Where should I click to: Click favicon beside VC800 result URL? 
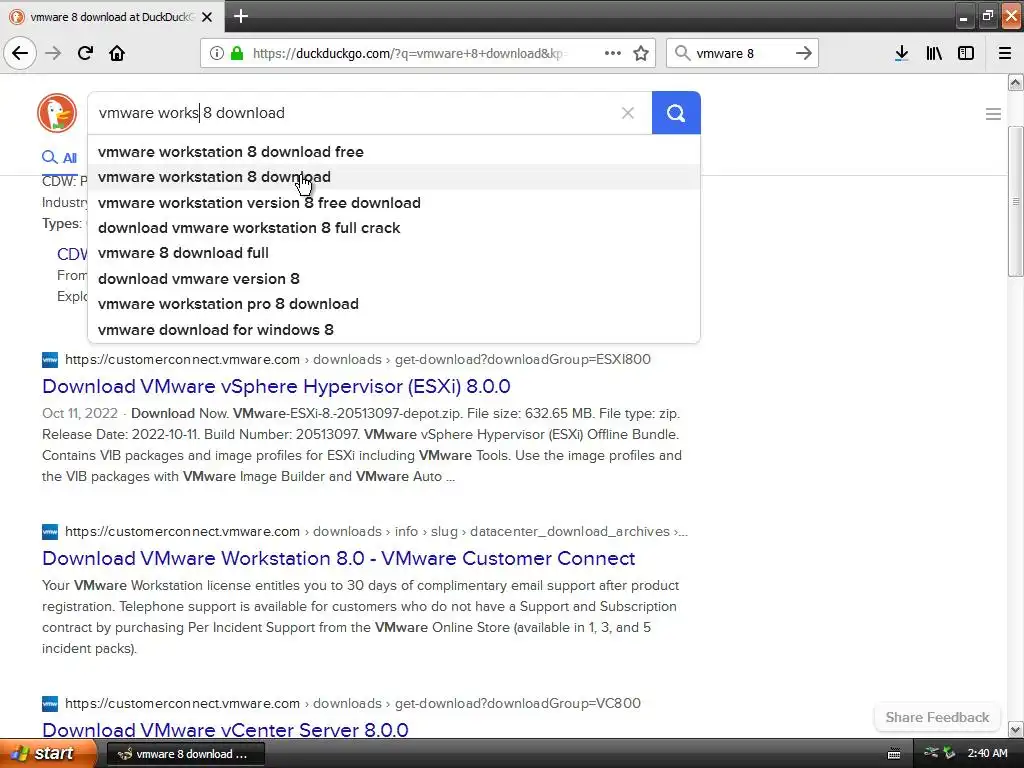coord(50,704)
